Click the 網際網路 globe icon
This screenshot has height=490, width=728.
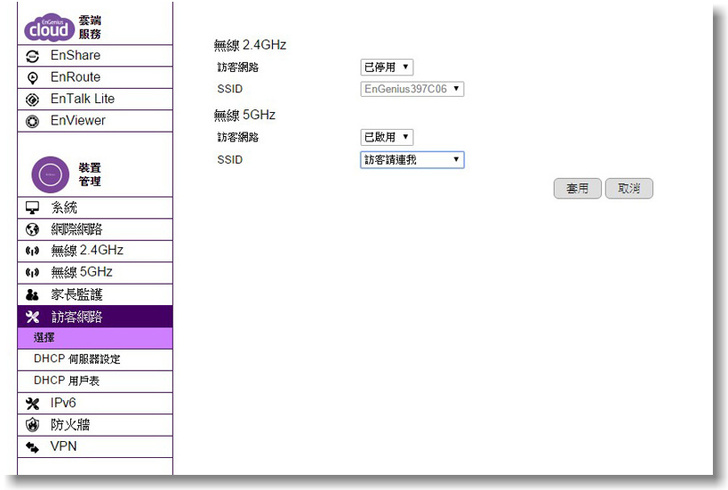32,230
